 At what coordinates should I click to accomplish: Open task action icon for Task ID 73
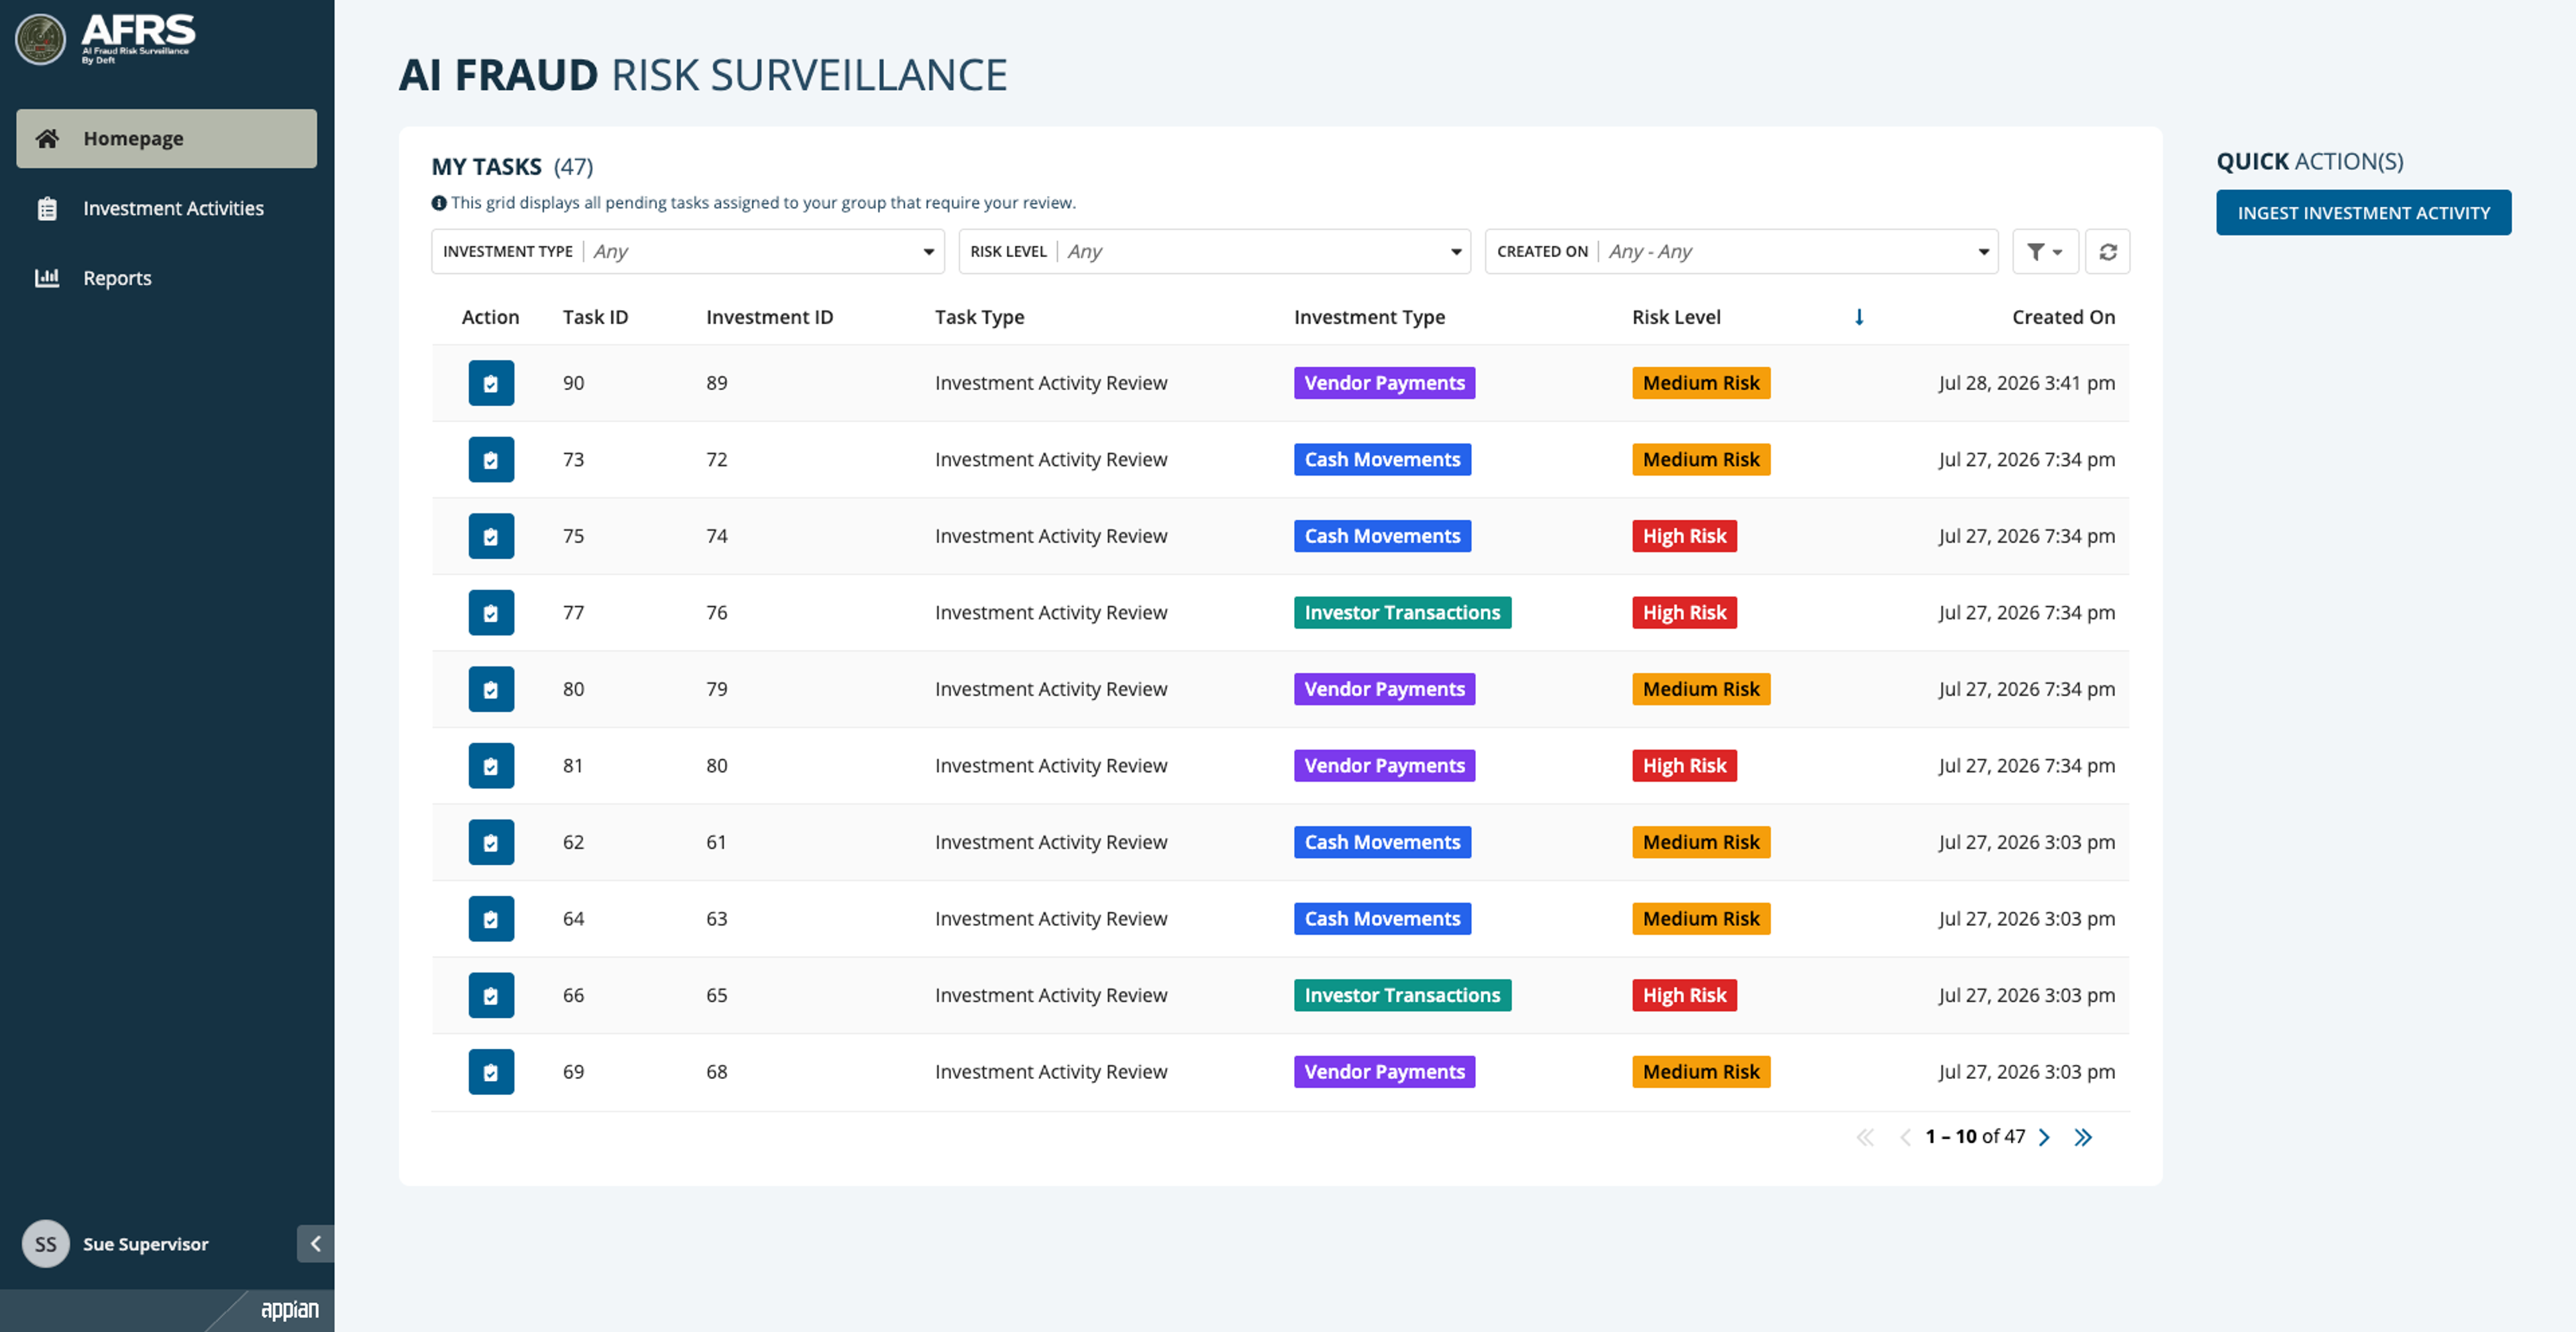point(491,460)
